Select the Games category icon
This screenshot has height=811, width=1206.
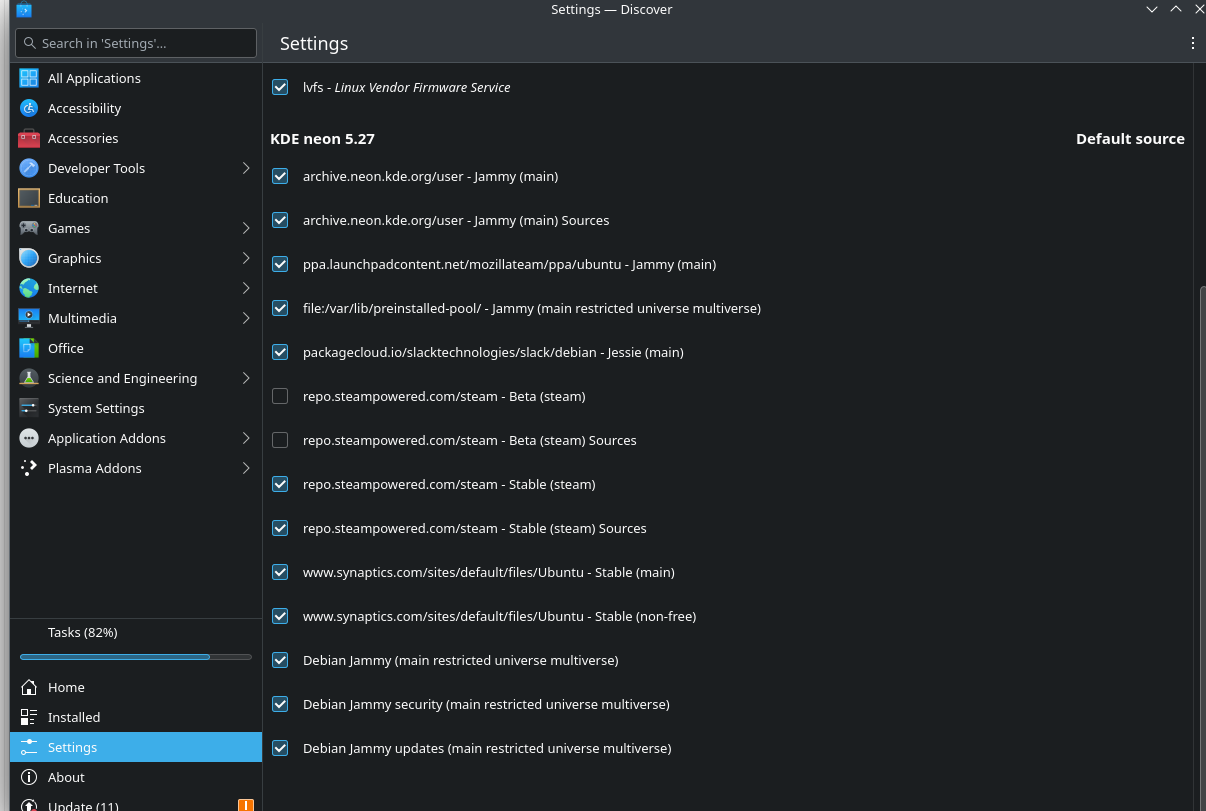[x=29, y=228]
